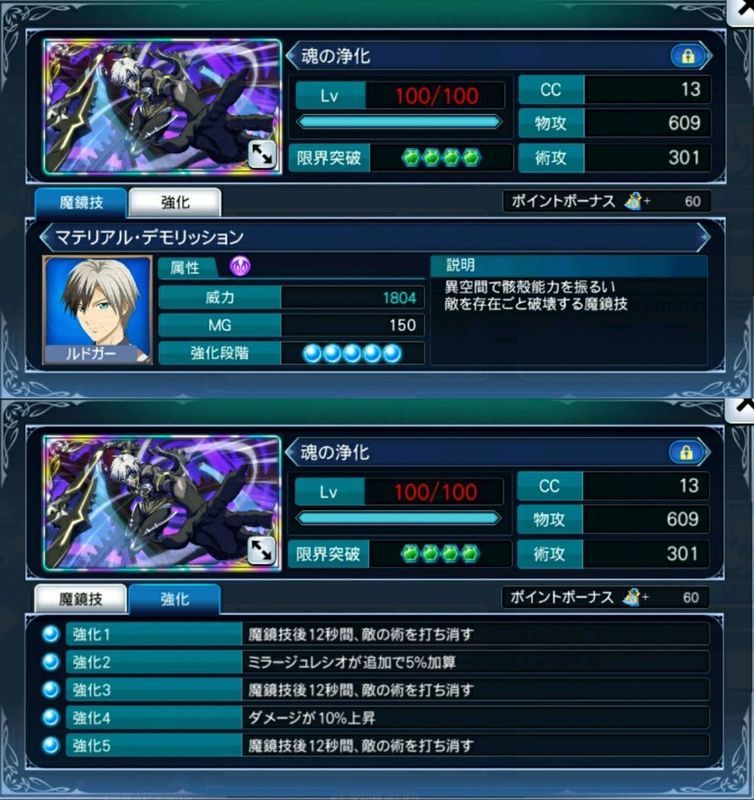
Task: Expand the upper card artwork with arrows icon
Action: (x=262, y=154)
